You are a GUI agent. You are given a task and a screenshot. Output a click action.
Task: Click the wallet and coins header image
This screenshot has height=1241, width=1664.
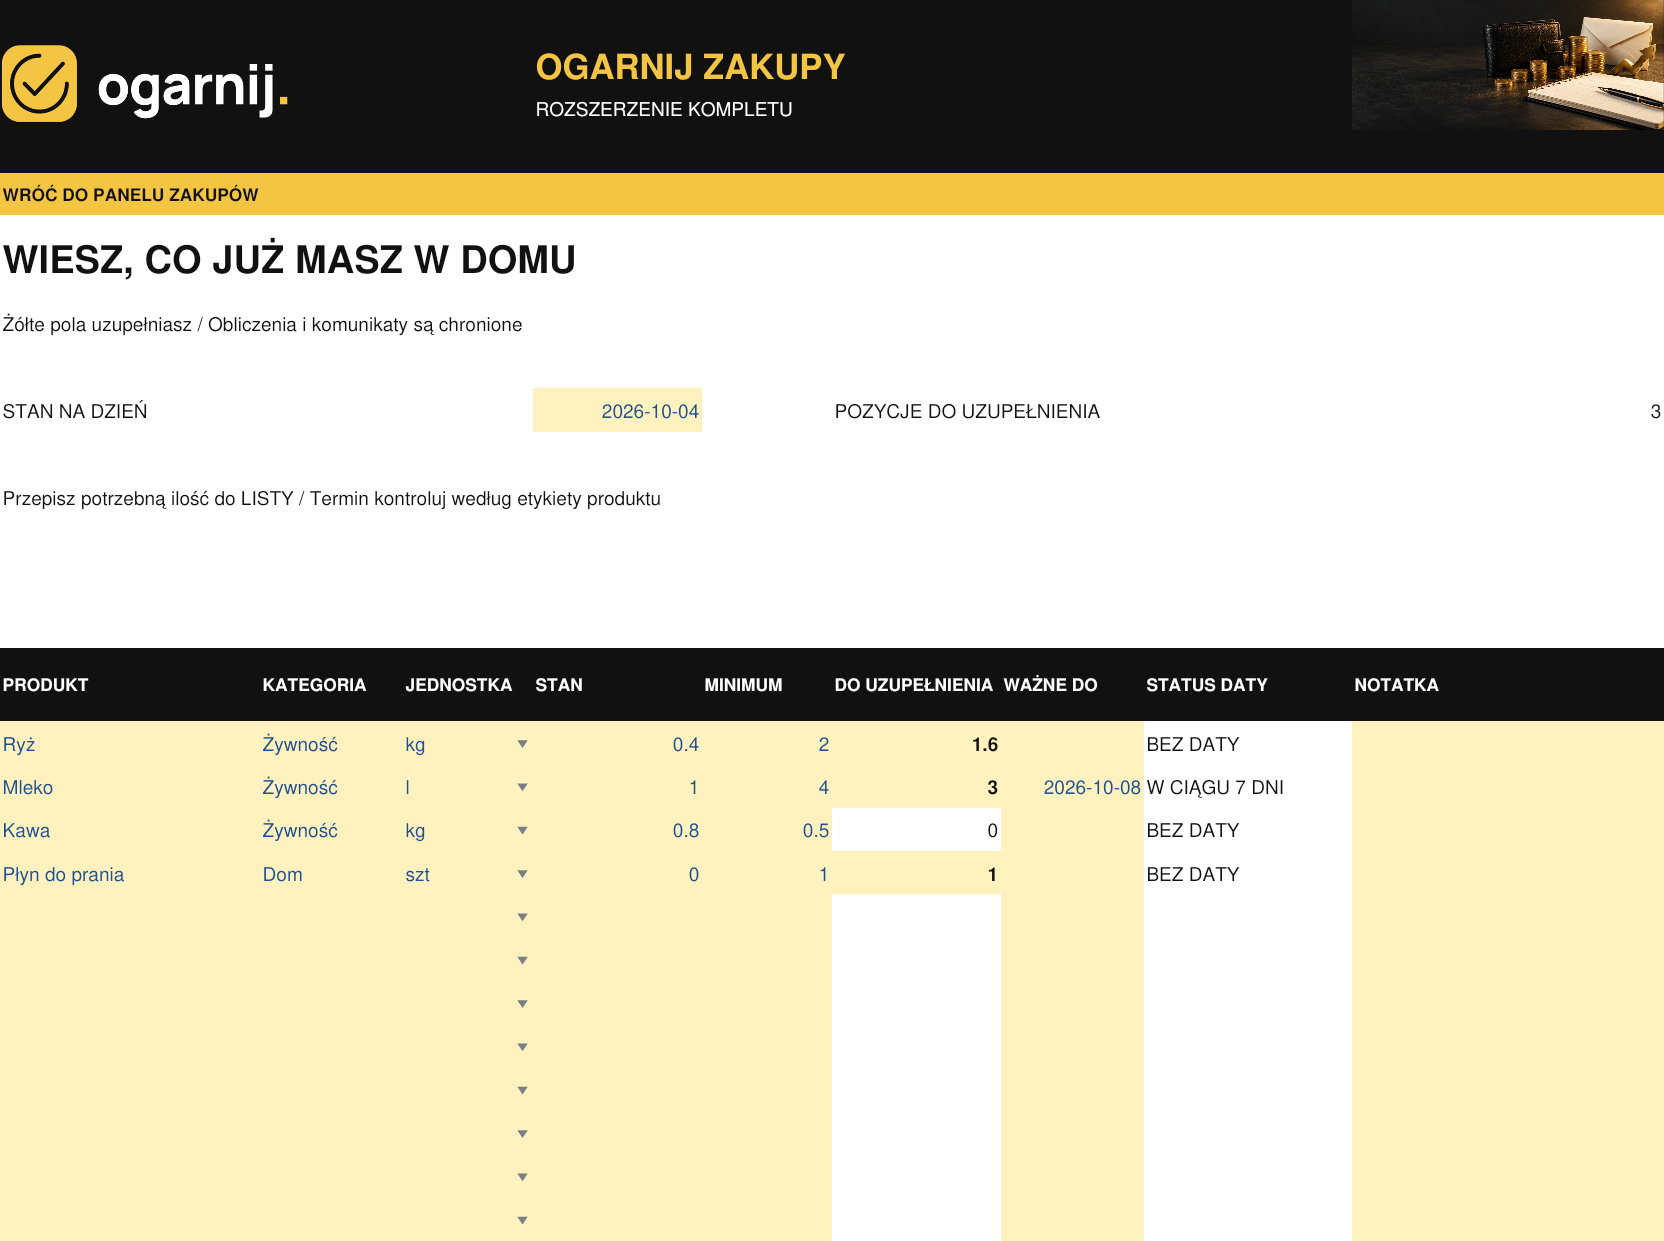click(x=1507, y=65)
